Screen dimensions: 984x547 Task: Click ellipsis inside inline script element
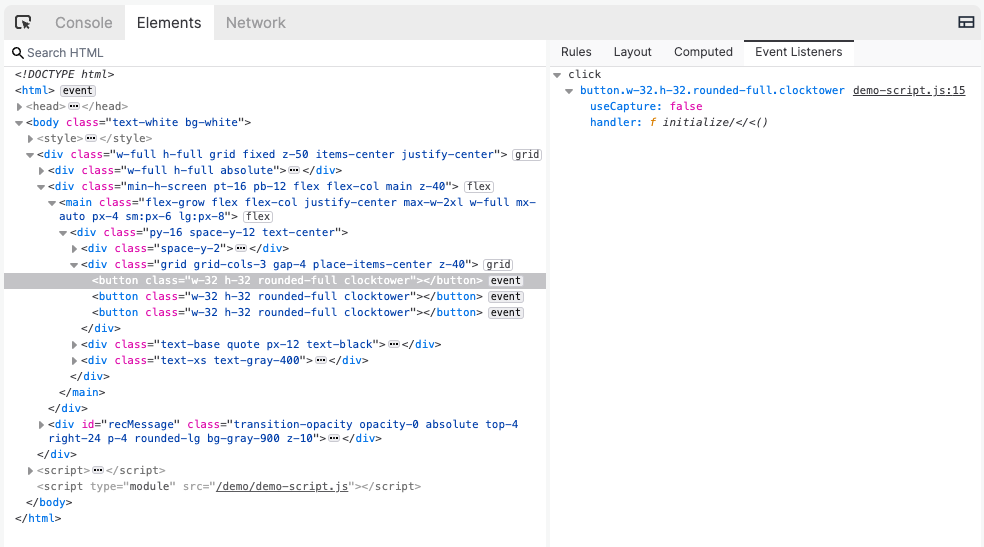click(98, 470)
